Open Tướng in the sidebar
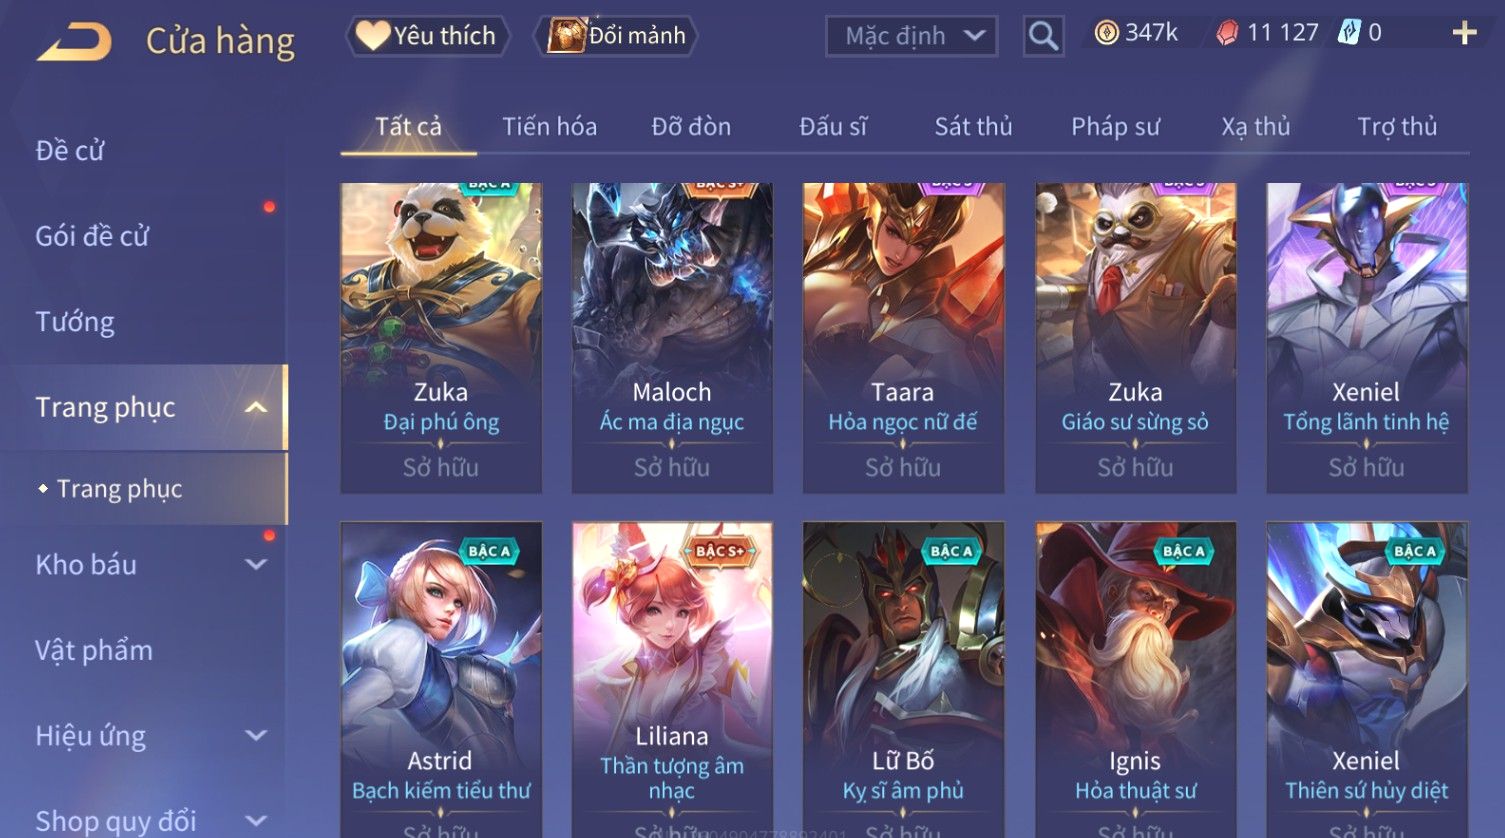The image size is (1505, 838). click(x=75, y=322)
